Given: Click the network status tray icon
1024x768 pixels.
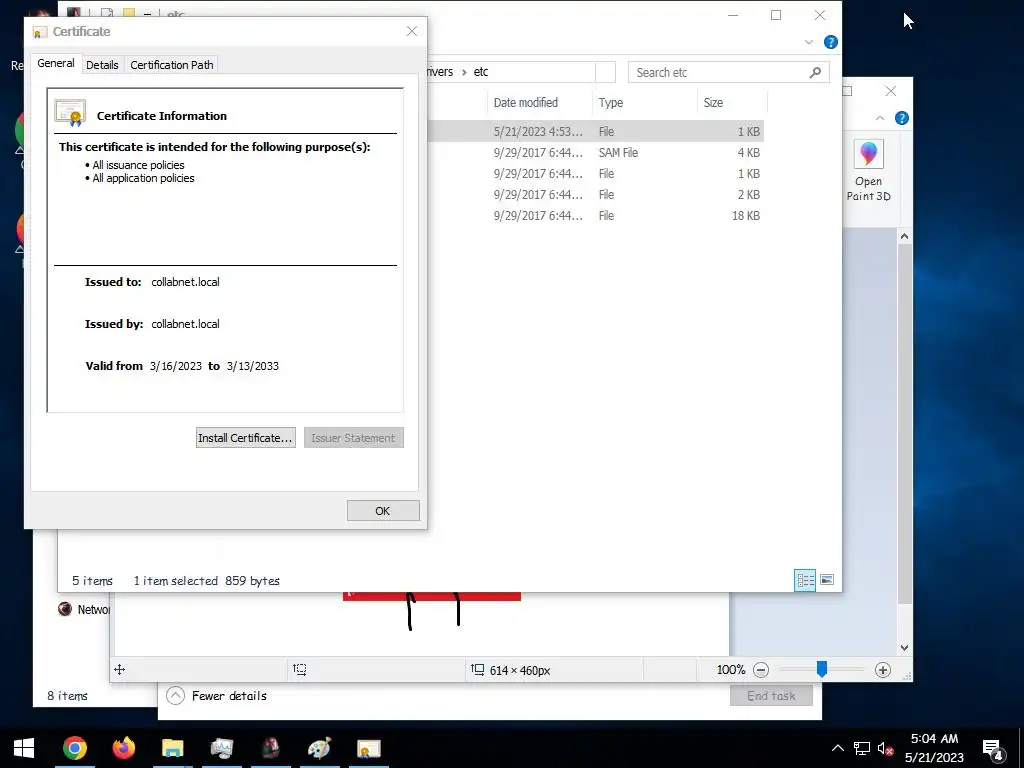Looking at the screenshot, I should click(x=862, y=748).
